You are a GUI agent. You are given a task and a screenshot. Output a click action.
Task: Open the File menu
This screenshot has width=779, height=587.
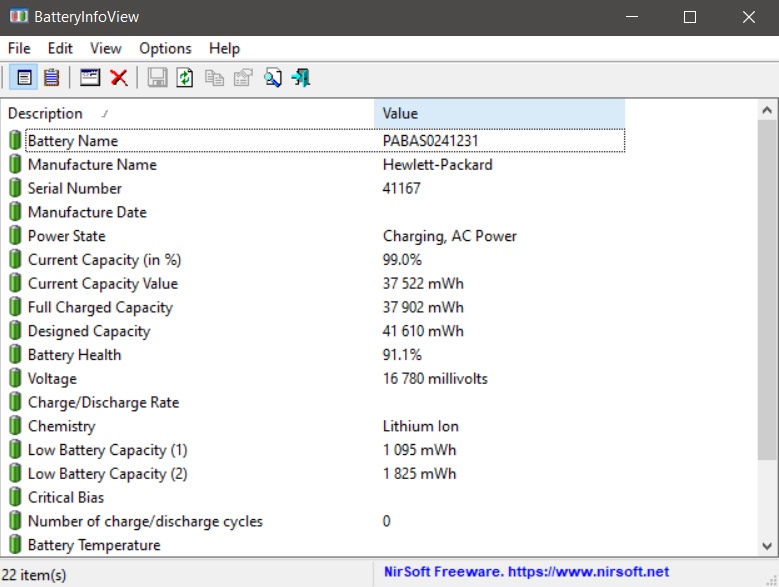[19, 48]
